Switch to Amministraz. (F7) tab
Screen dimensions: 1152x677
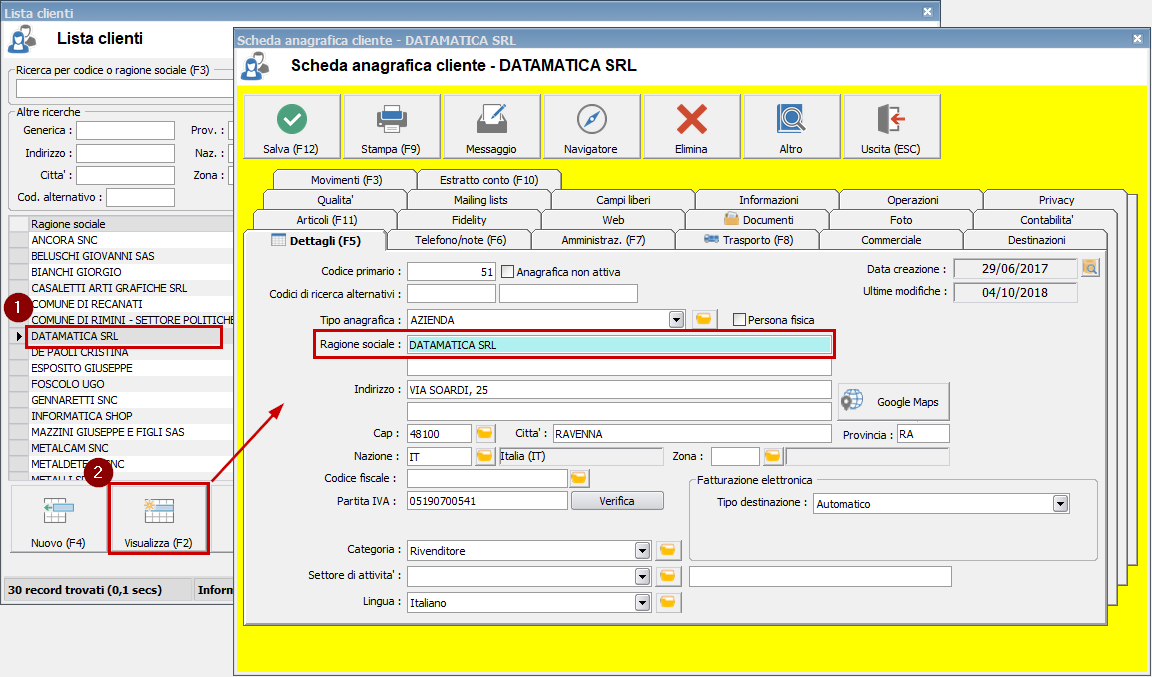click(x=603, y=240)
